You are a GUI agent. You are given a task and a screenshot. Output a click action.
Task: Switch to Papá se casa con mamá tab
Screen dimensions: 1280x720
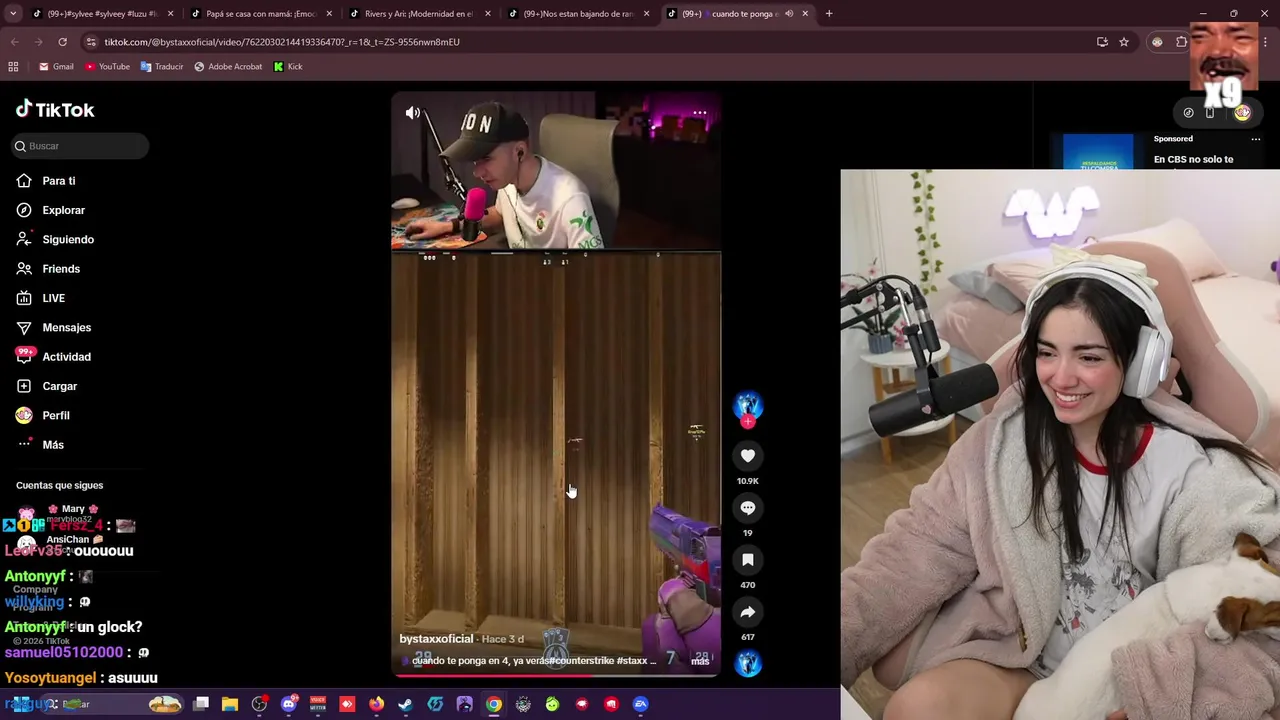[x=260, y=14]
